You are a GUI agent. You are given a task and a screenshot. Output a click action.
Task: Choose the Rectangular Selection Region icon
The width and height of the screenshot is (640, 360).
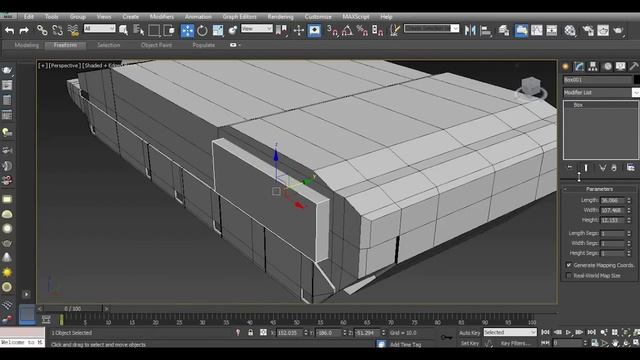(154, 30)
